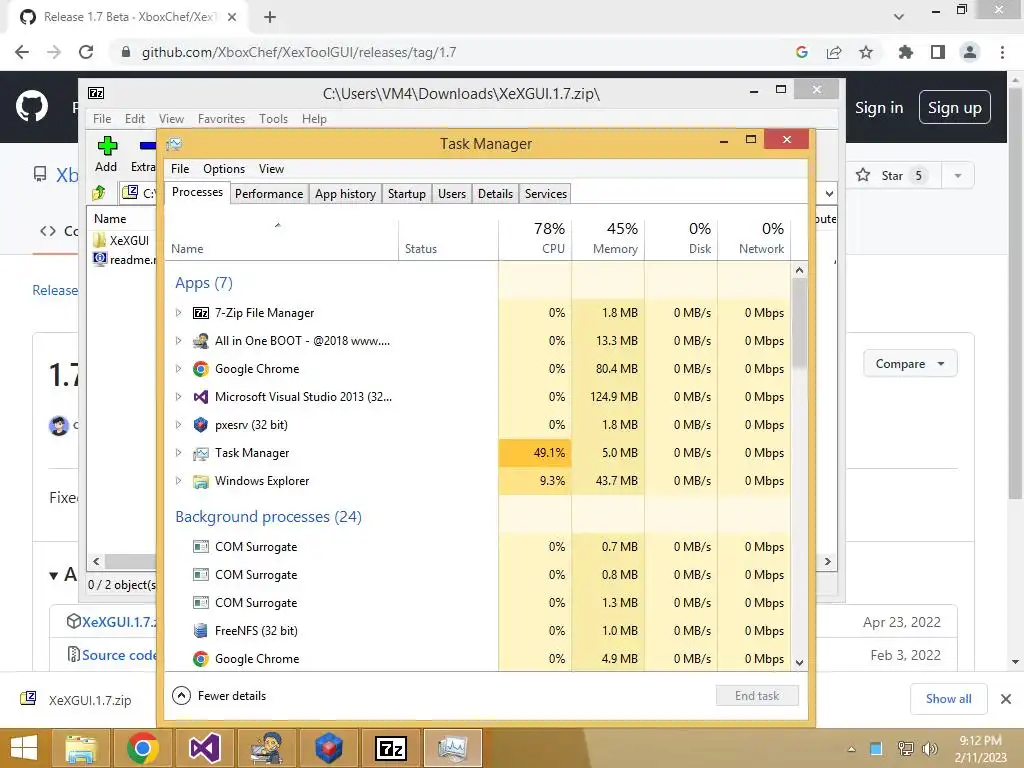The width and height of the screenshot is (1024, 768).
Task: Click the GitHub logo in the page header
Action: [x=31, y=107]
